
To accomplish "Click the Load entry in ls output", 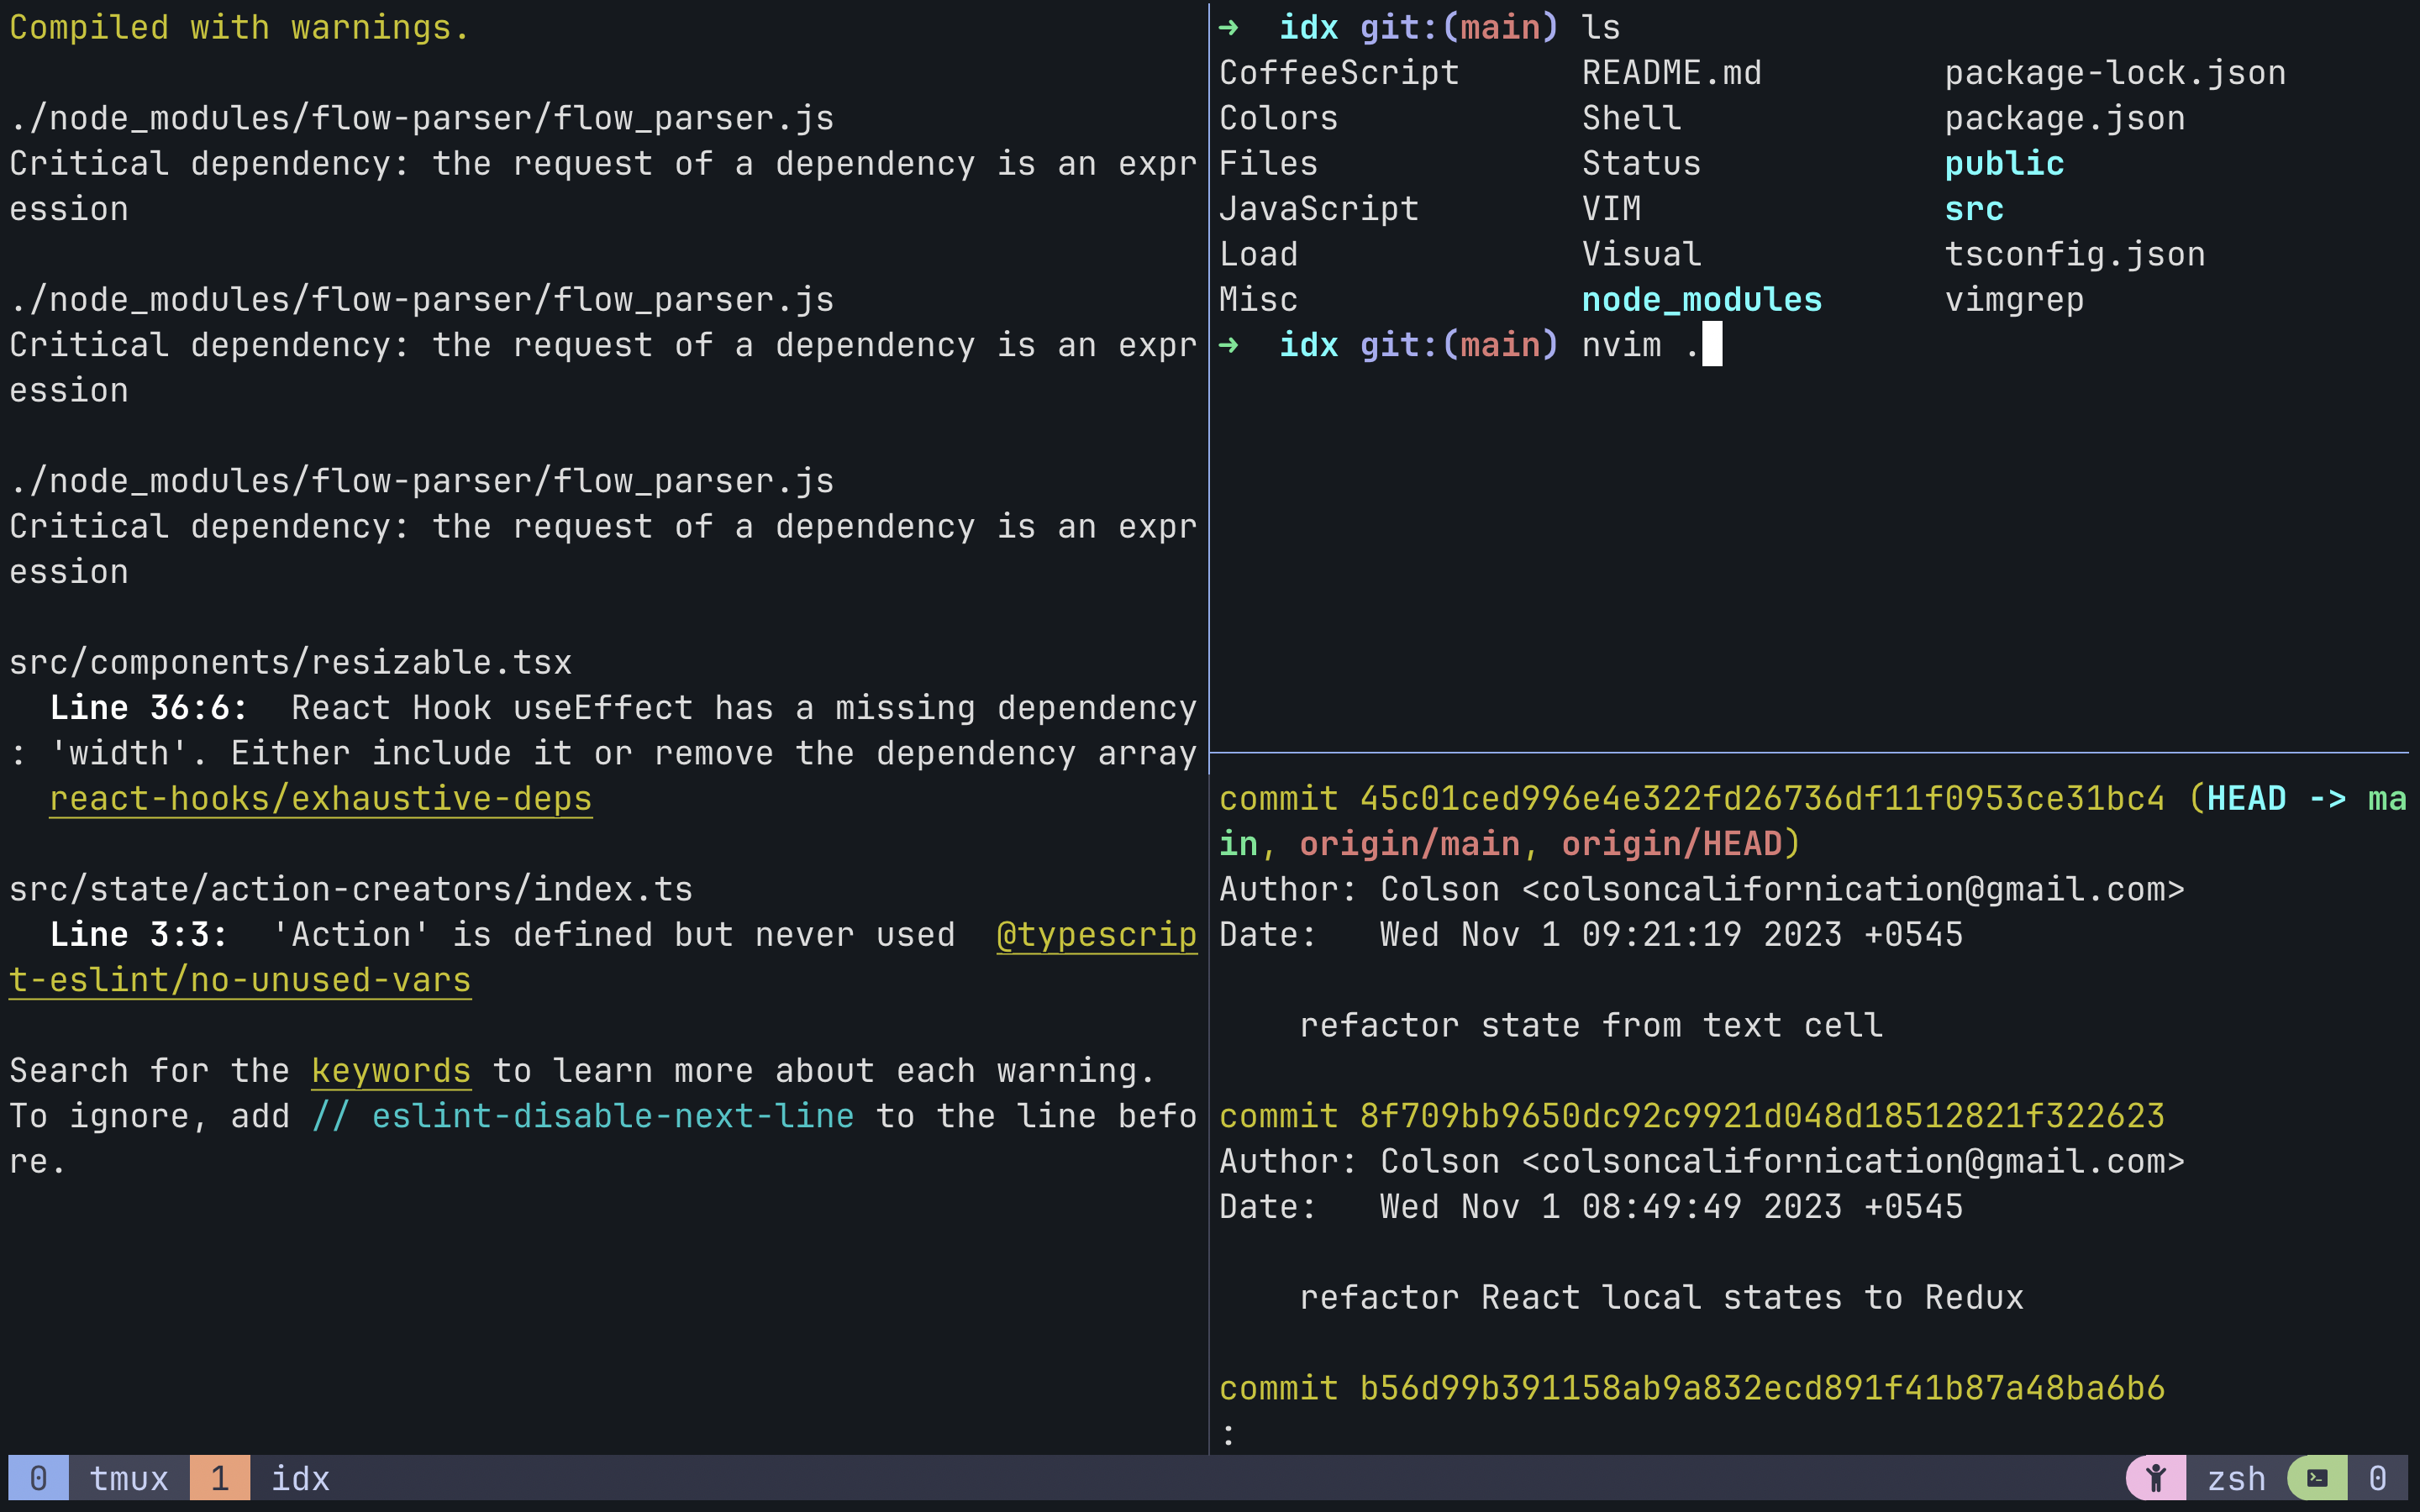I will pyautogui.click(x=1258, y=254).
